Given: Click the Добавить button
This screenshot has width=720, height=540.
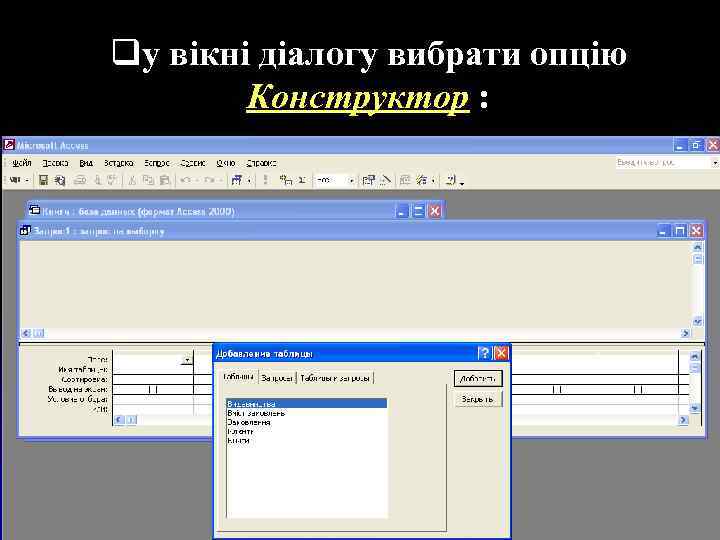Looking at the screenshot, I should [478, 378].
